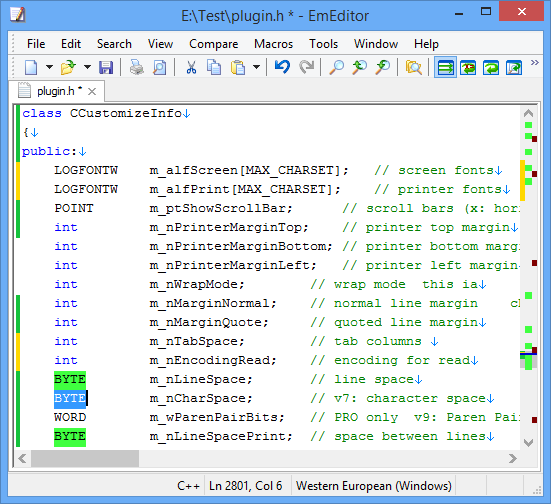
Task: Click the New file icon
Action: (31, 67)
